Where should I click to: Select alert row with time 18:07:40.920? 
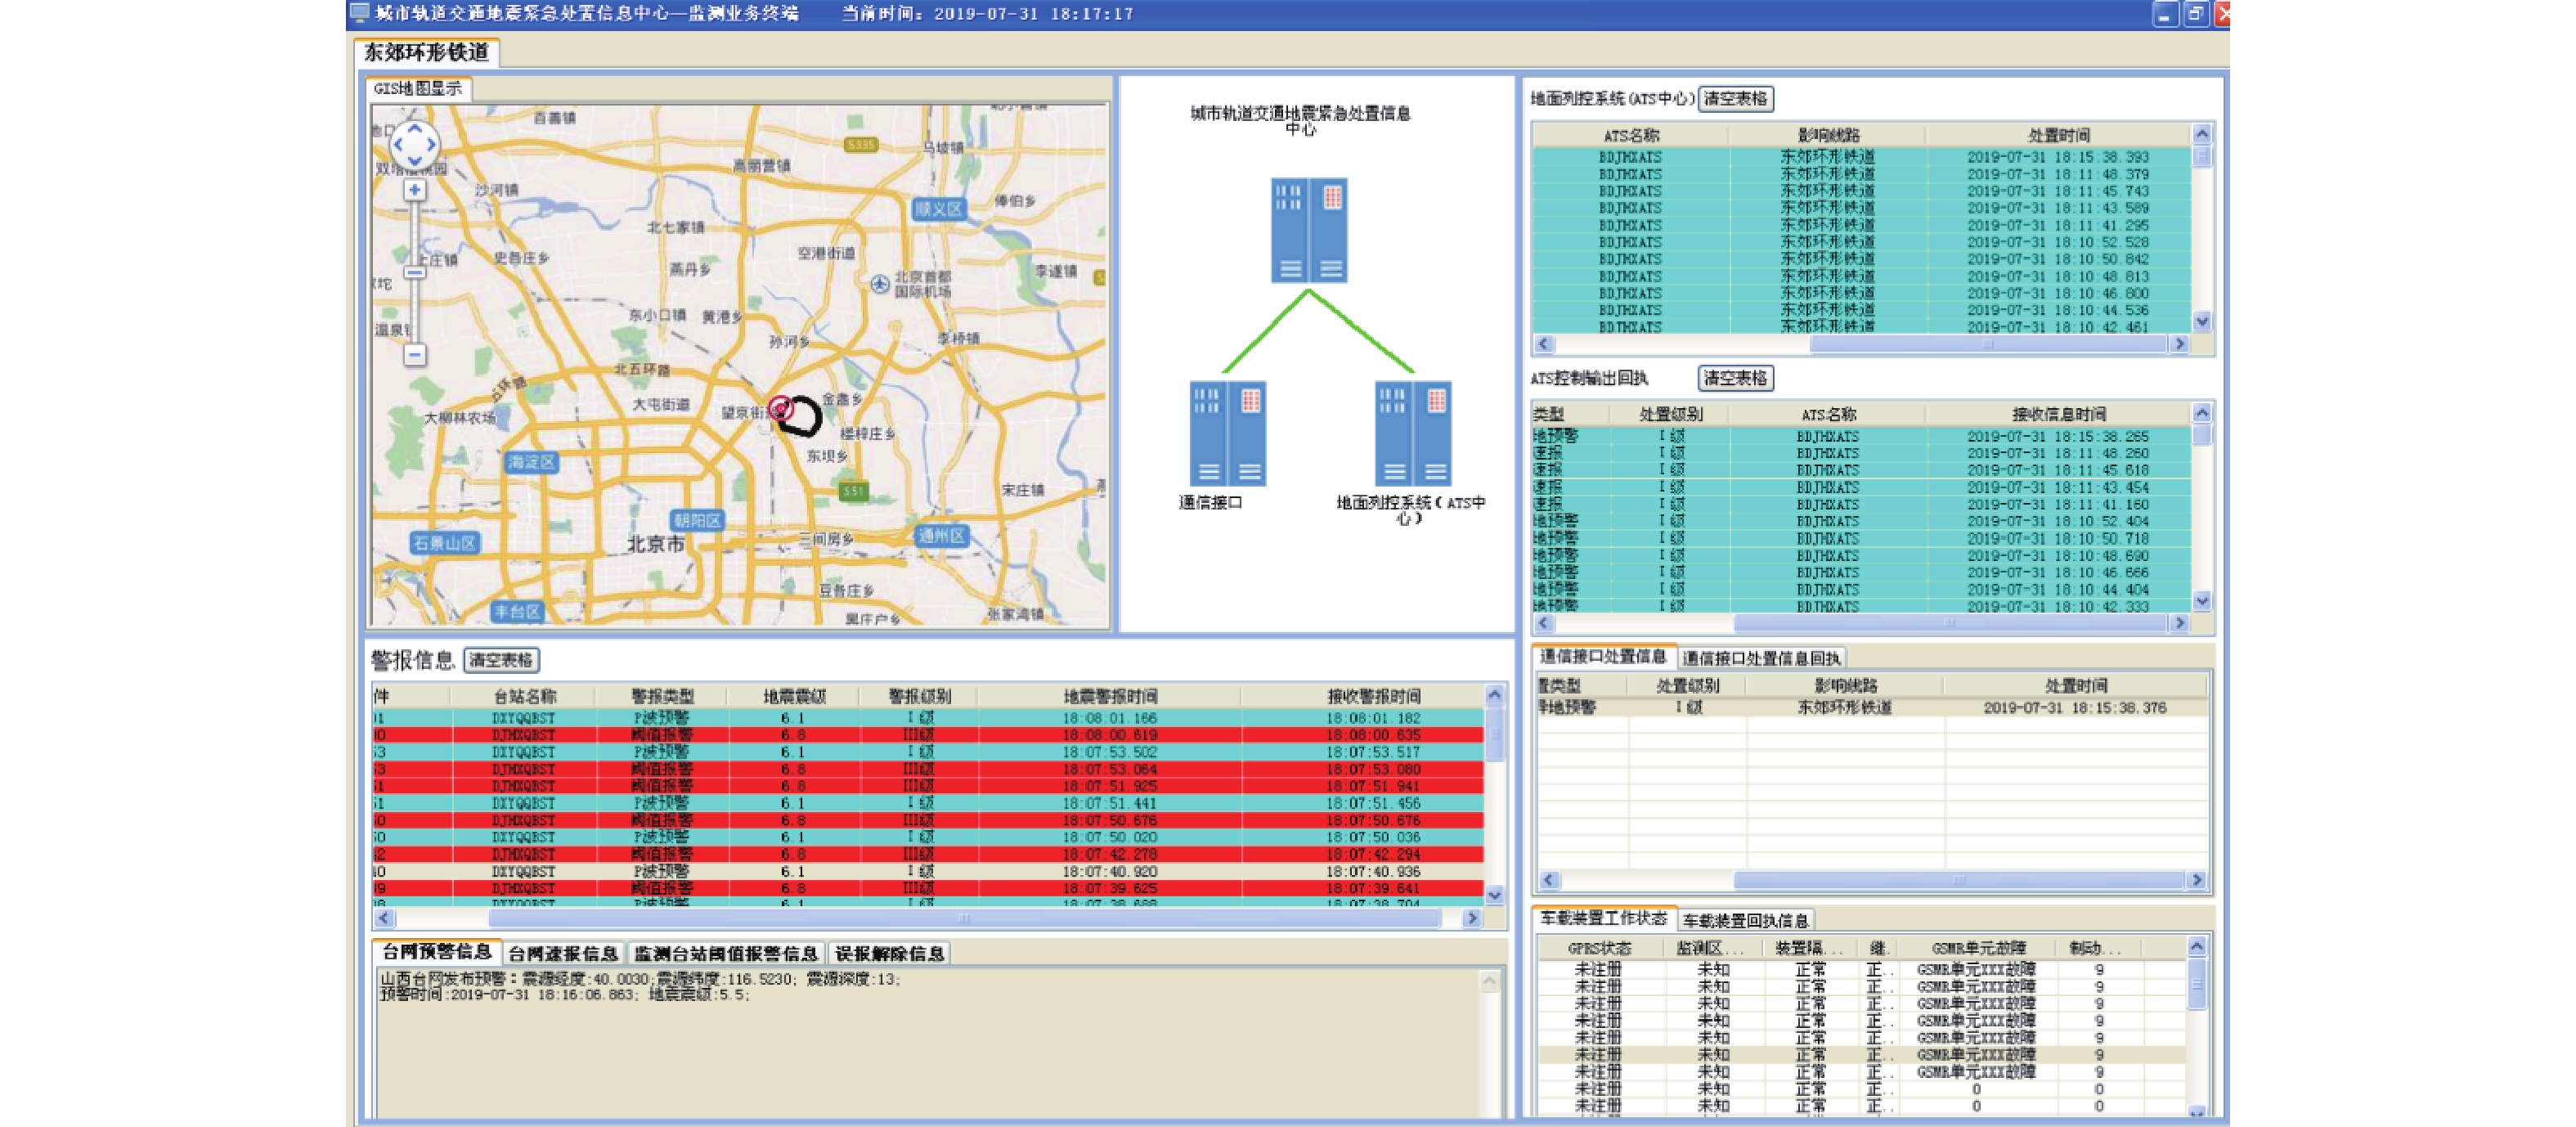click(928, 872)
